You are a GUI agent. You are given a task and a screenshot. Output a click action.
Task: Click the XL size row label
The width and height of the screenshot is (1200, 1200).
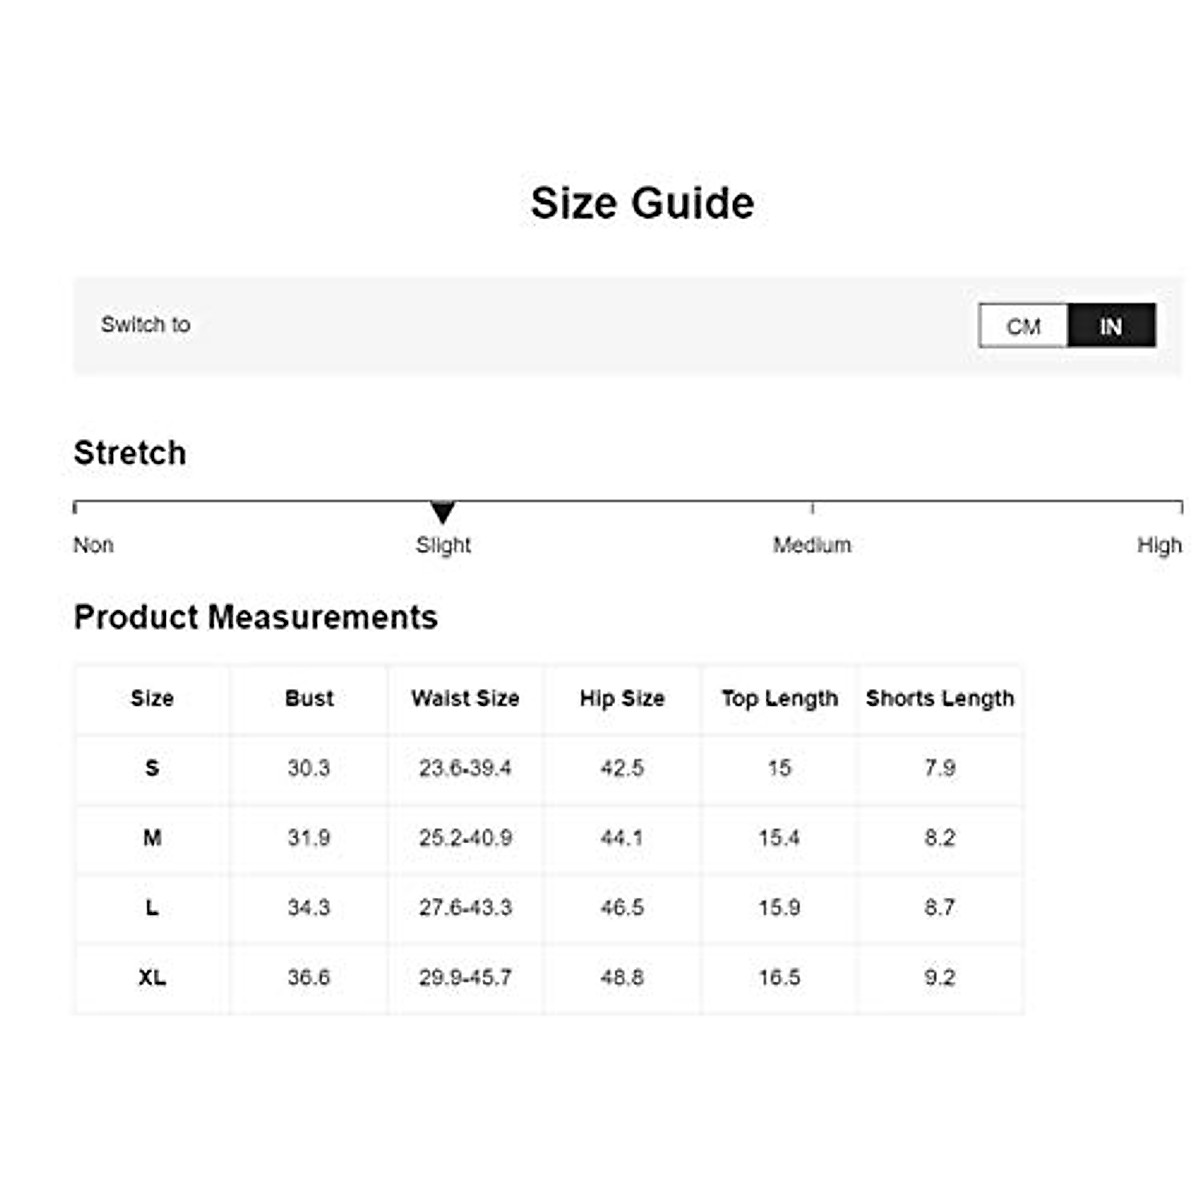click(x=152, y=977)
